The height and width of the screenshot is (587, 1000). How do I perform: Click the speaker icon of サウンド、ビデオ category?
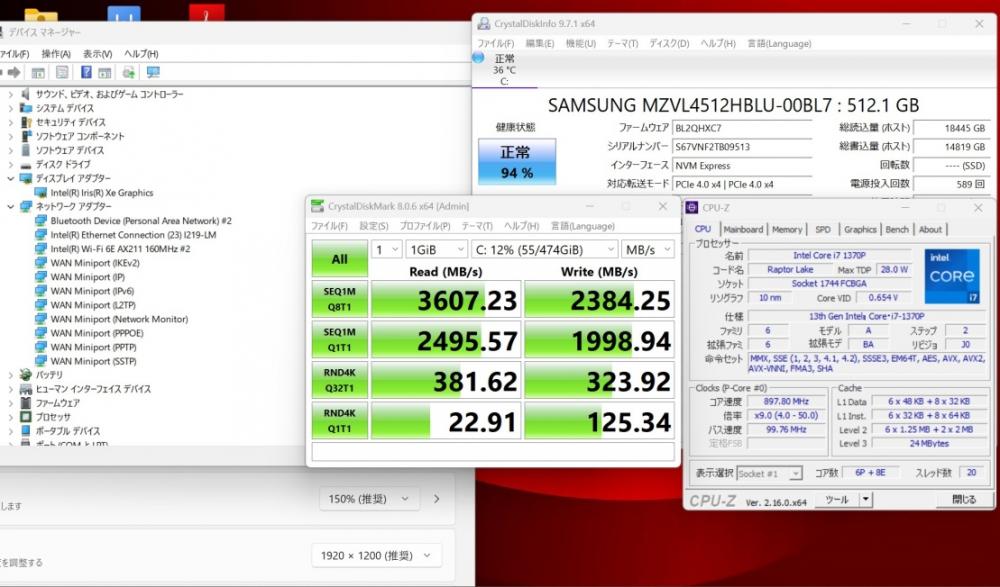pos(26,94)
